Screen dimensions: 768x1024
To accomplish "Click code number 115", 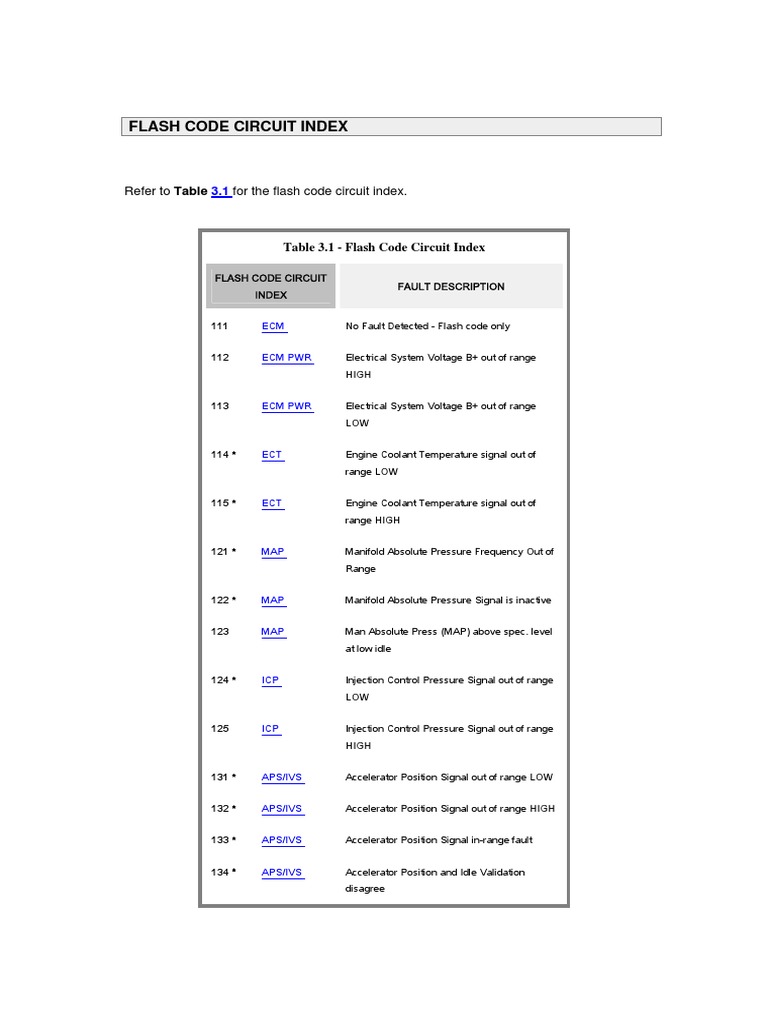I will click(220, 503).
